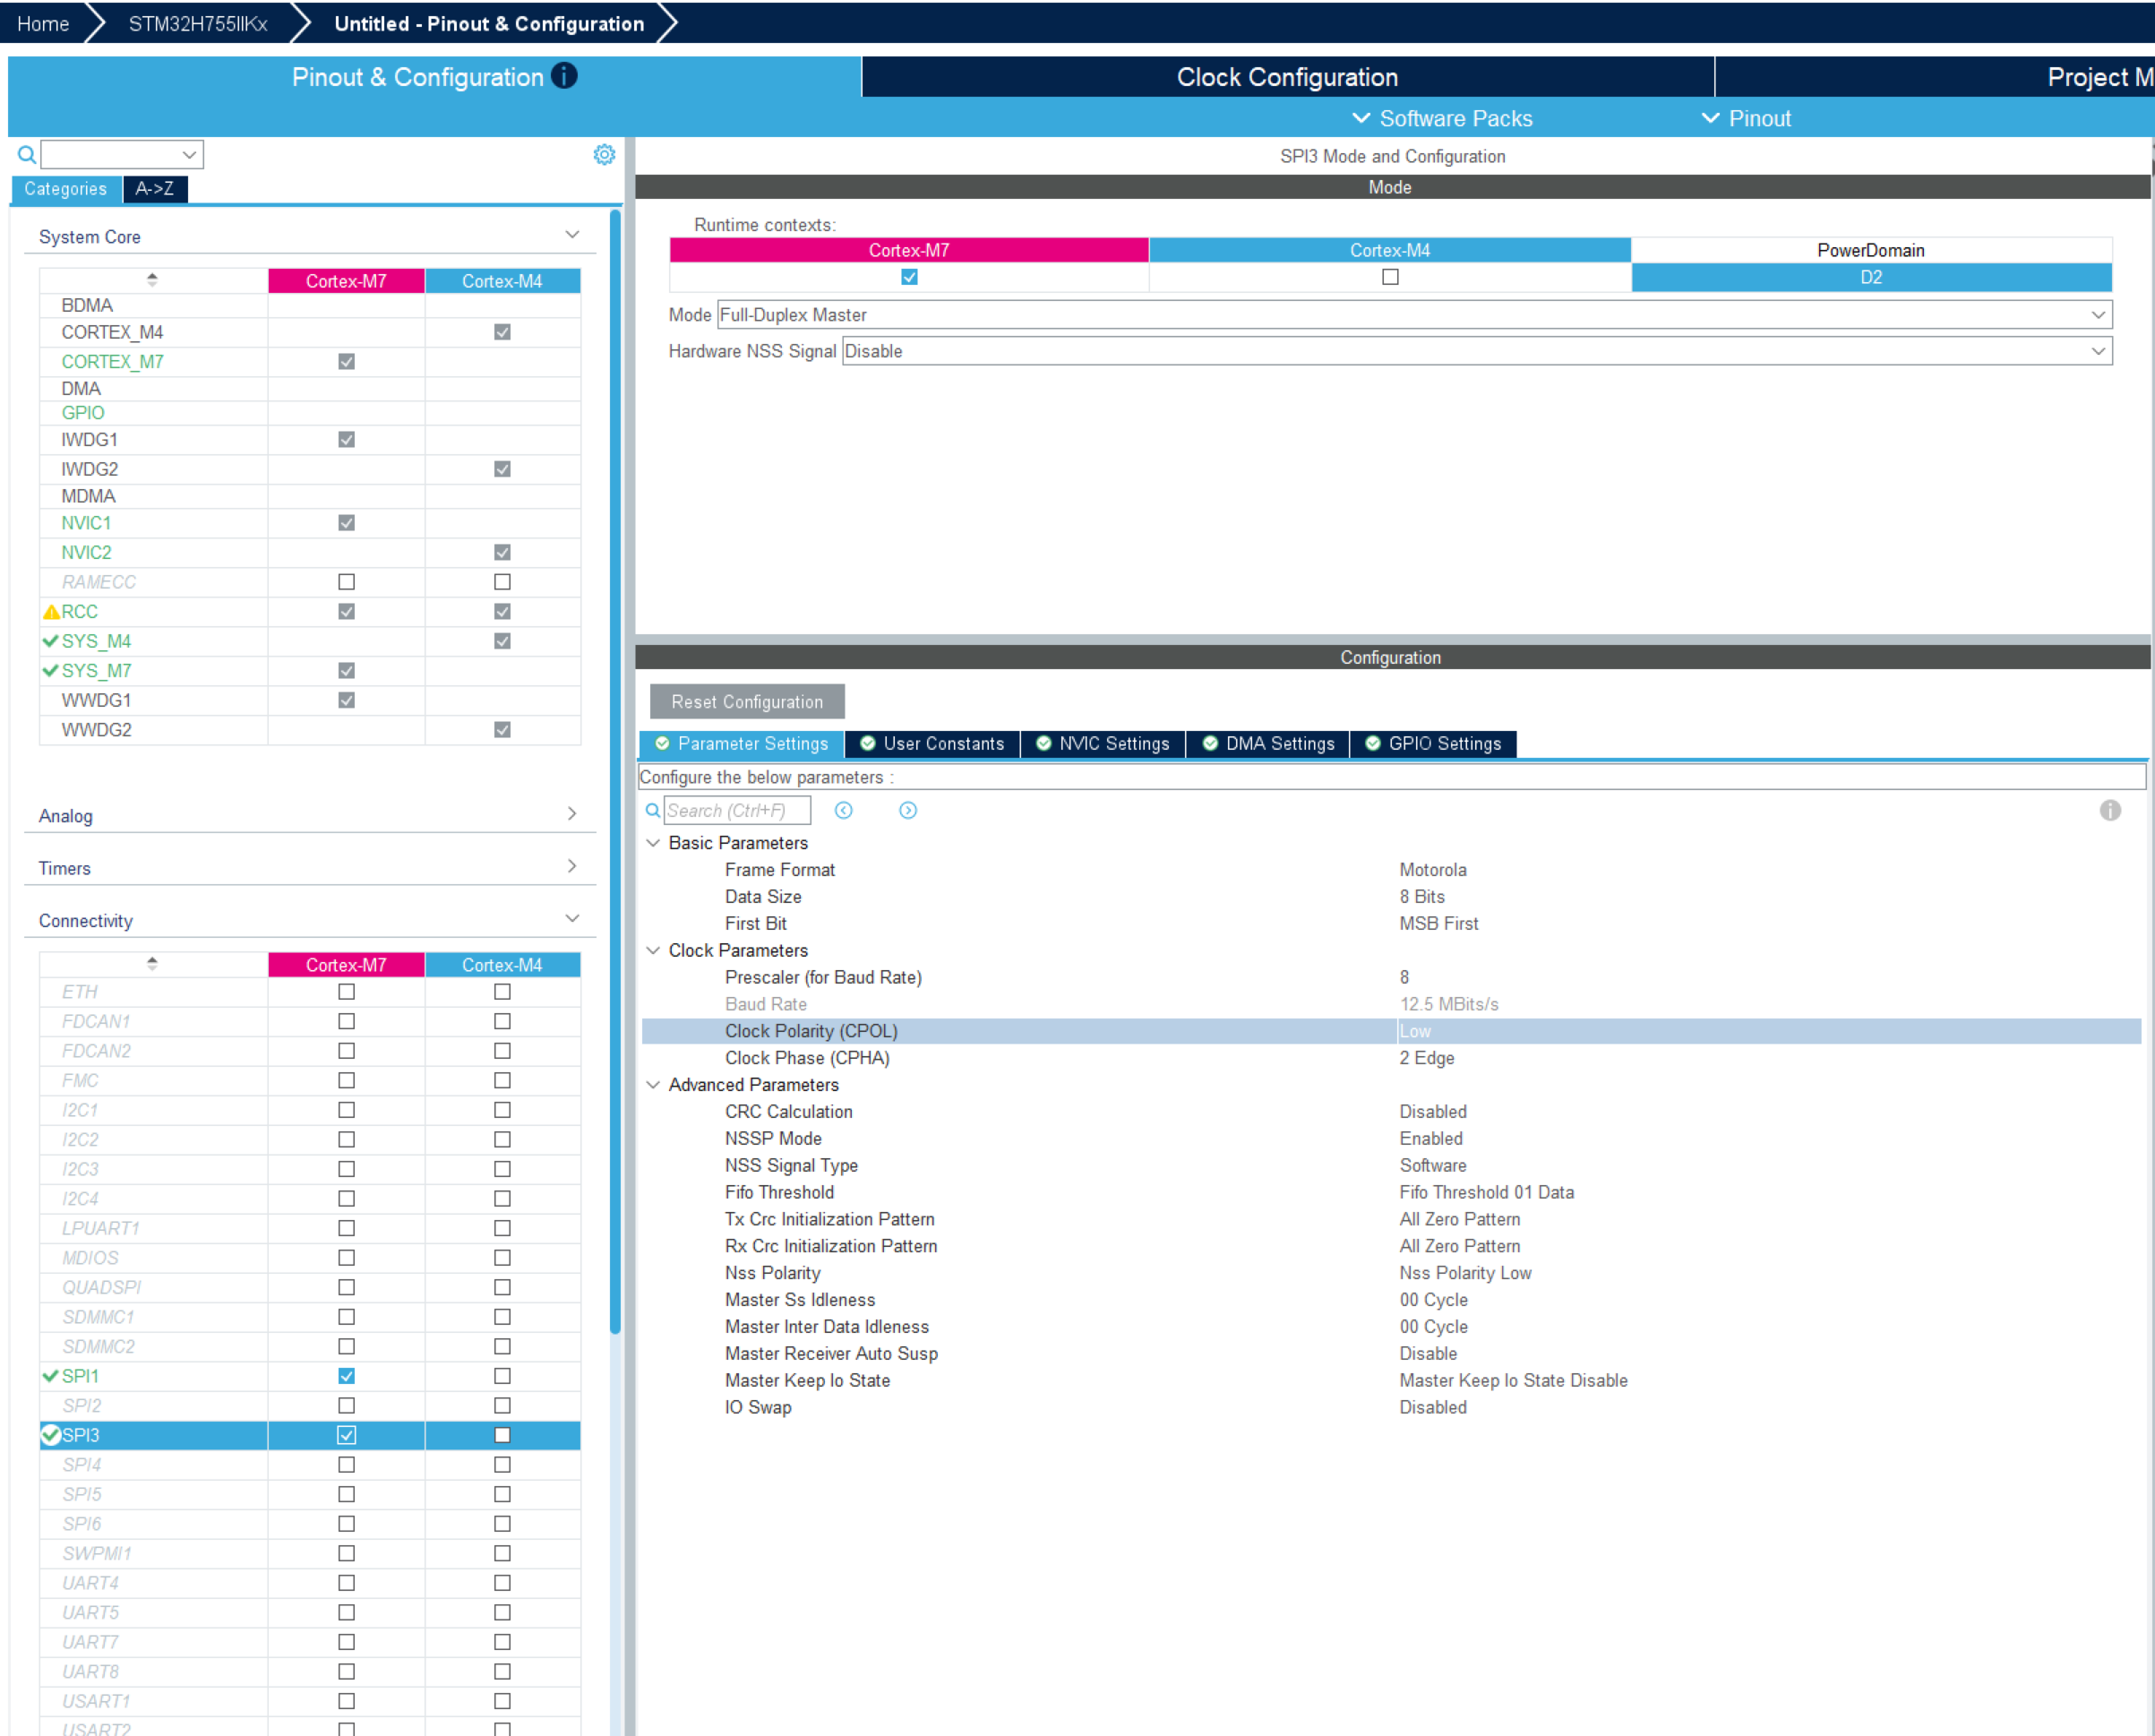Select the DMA Settings tab

pyautogui.click(x=1268, y=744)
